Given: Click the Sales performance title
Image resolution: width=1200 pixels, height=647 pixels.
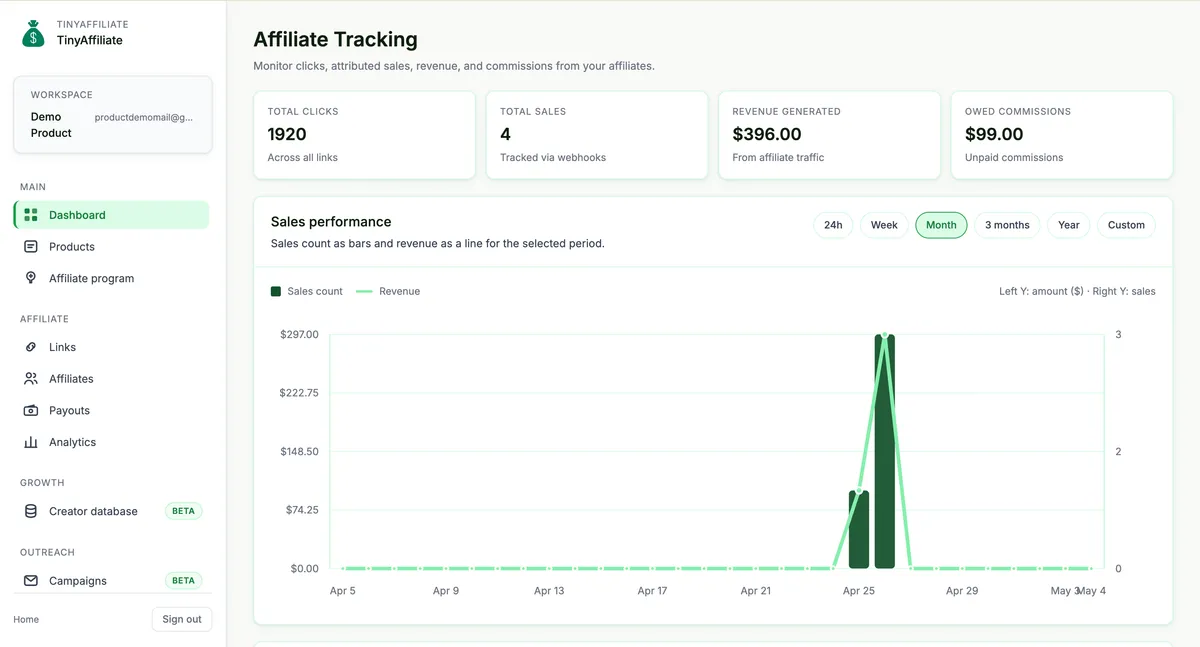Looking at the screenshot, I should pos(331,222).
